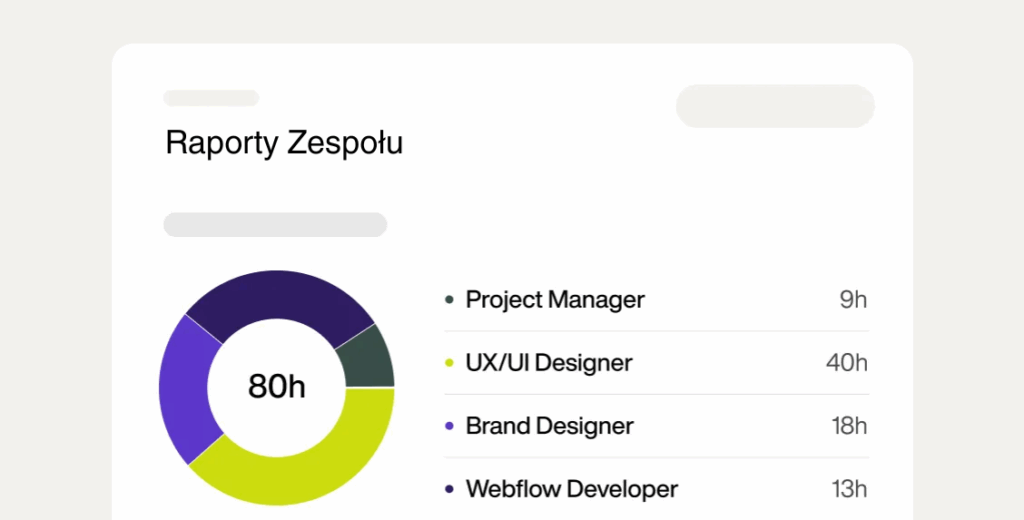1024x520 pixels.
Task: Select the Project Manager legend row label
Action: (x=555, y=299)
